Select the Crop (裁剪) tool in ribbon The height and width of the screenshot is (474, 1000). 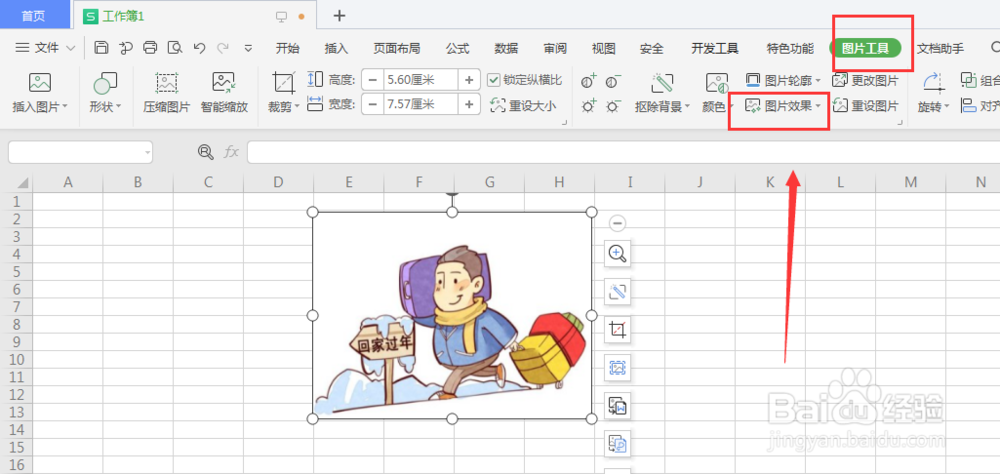click(283, 82)
